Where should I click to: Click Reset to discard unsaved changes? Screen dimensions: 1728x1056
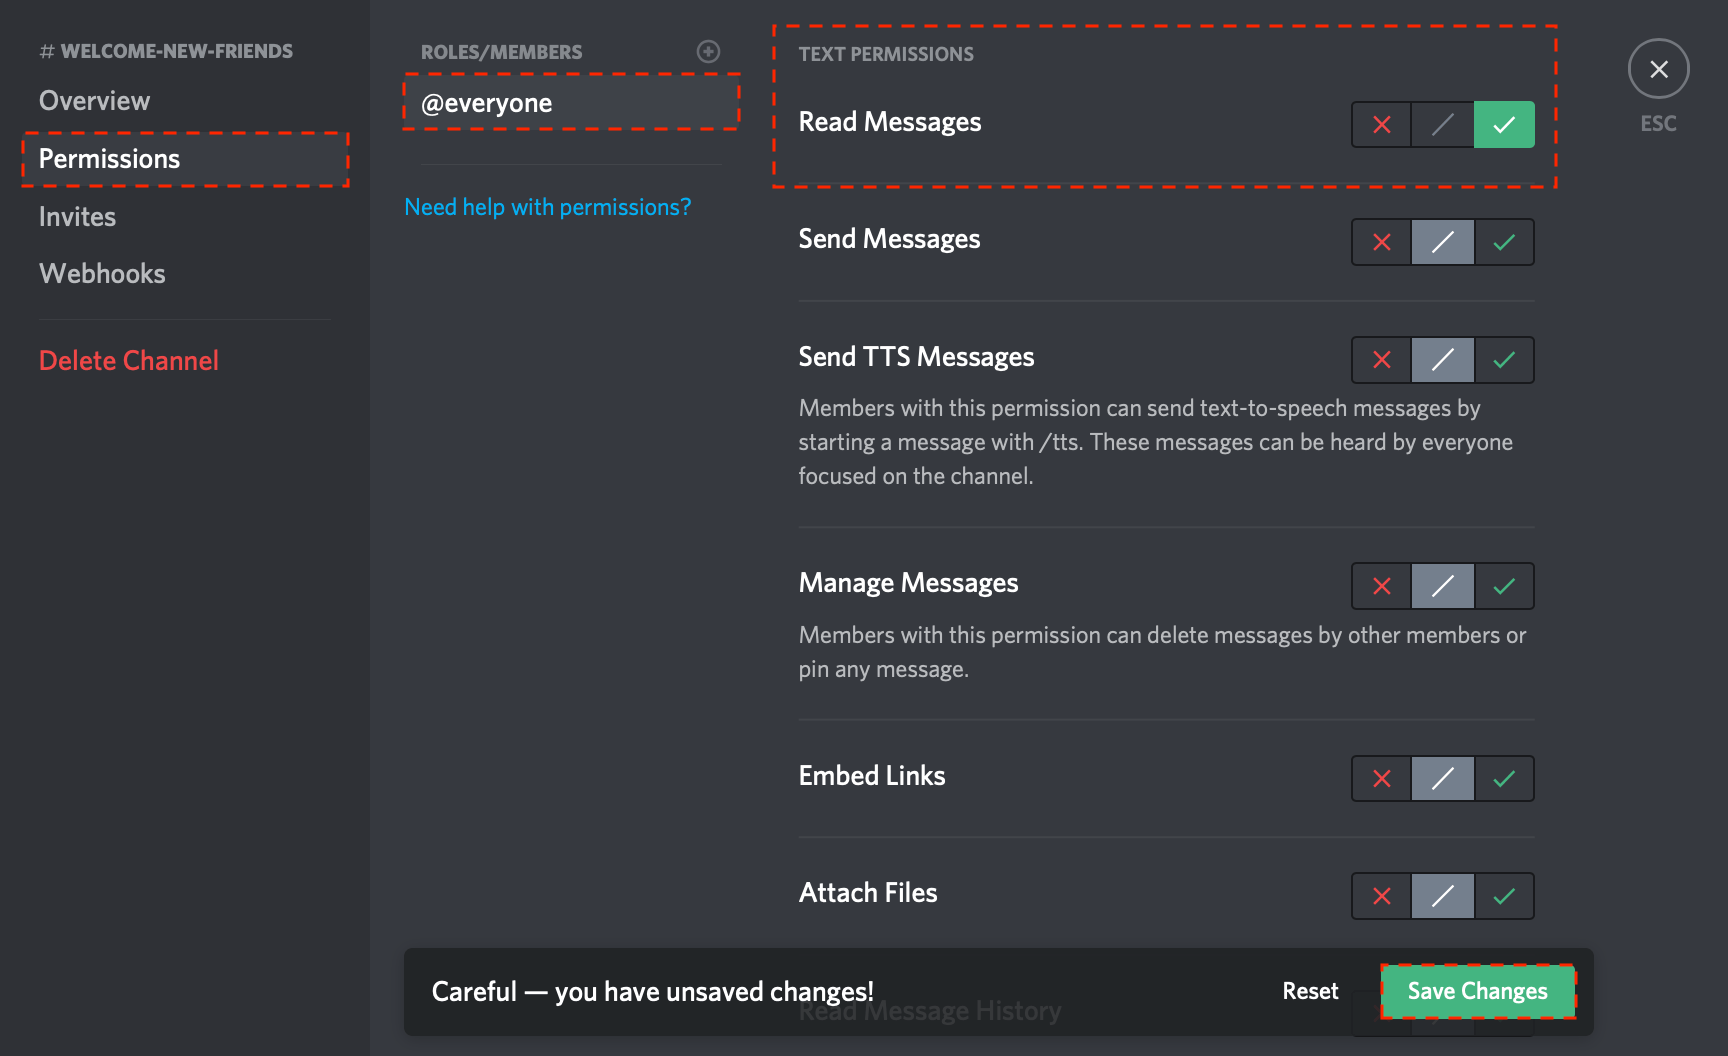[1310, 991]
